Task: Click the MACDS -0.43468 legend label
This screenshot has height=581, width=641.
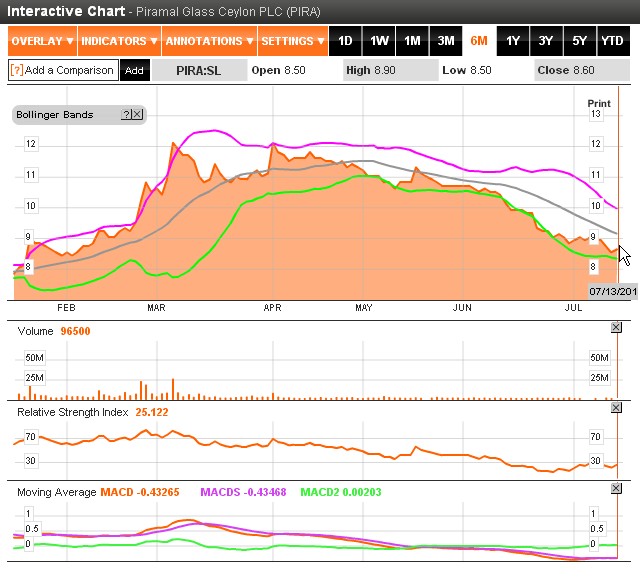Action: pyautogui.click(x=243, y=492)
